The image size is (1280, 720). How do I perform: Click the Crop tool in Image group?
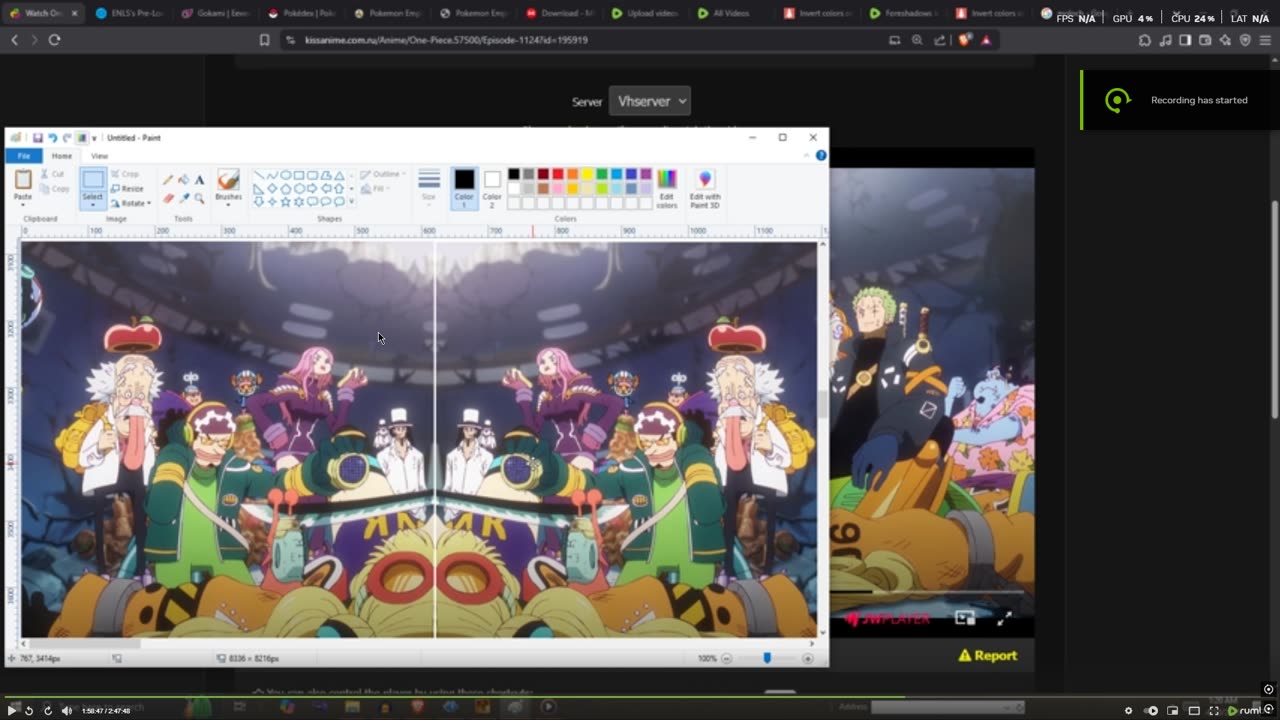pyautogui.click(x=125, y=174)
